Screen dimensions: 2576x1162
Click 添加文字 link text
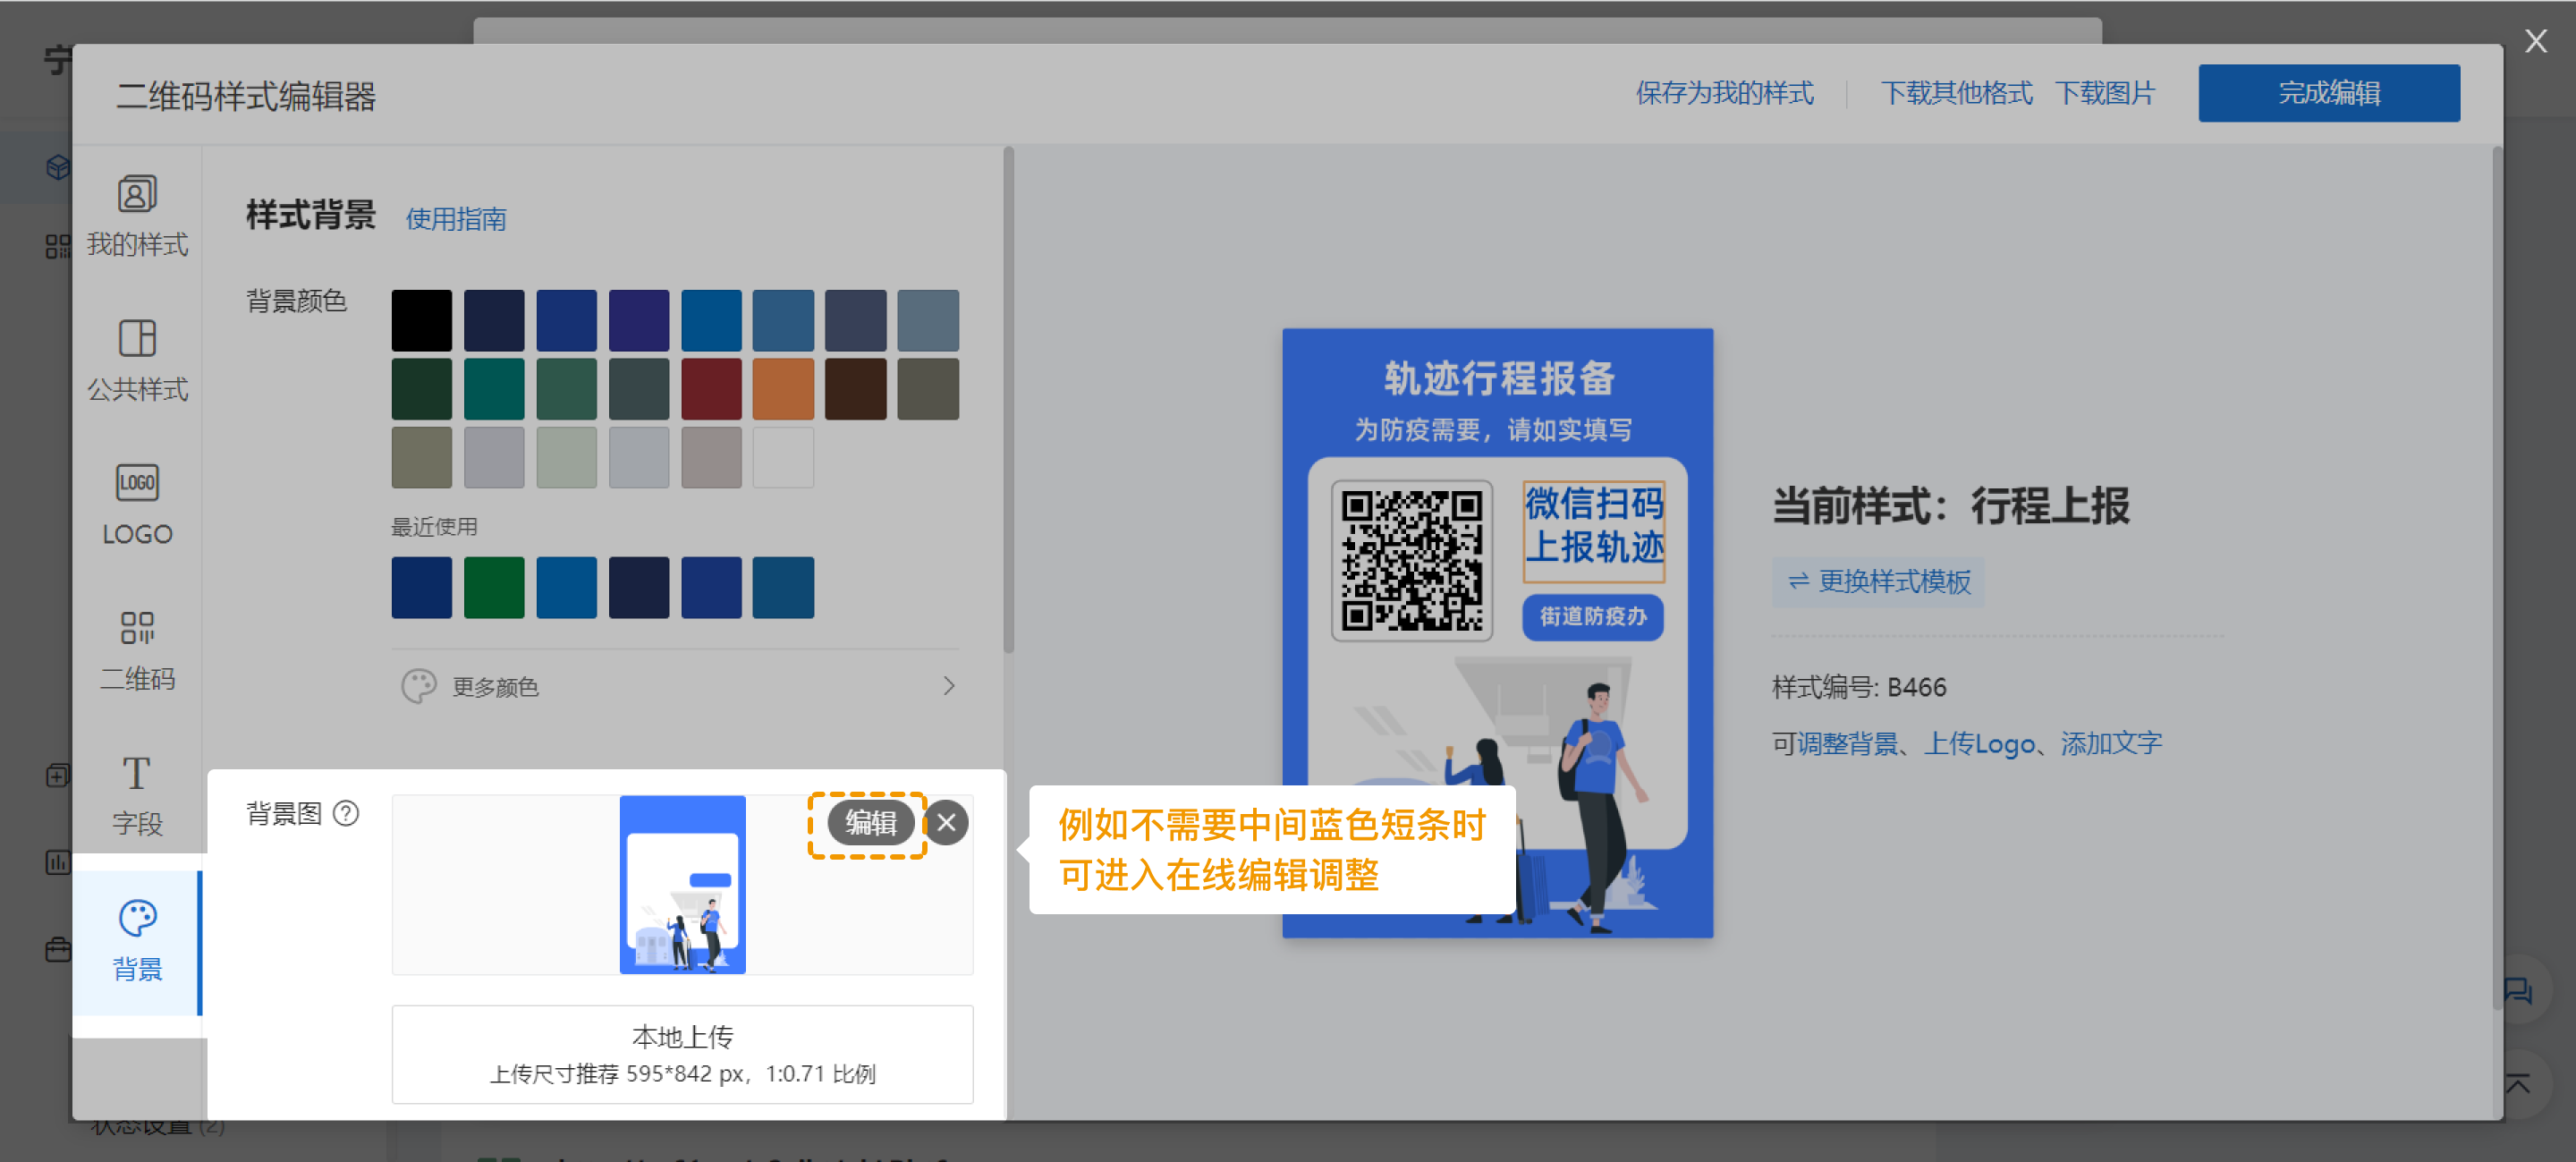tap(2111, 743)
